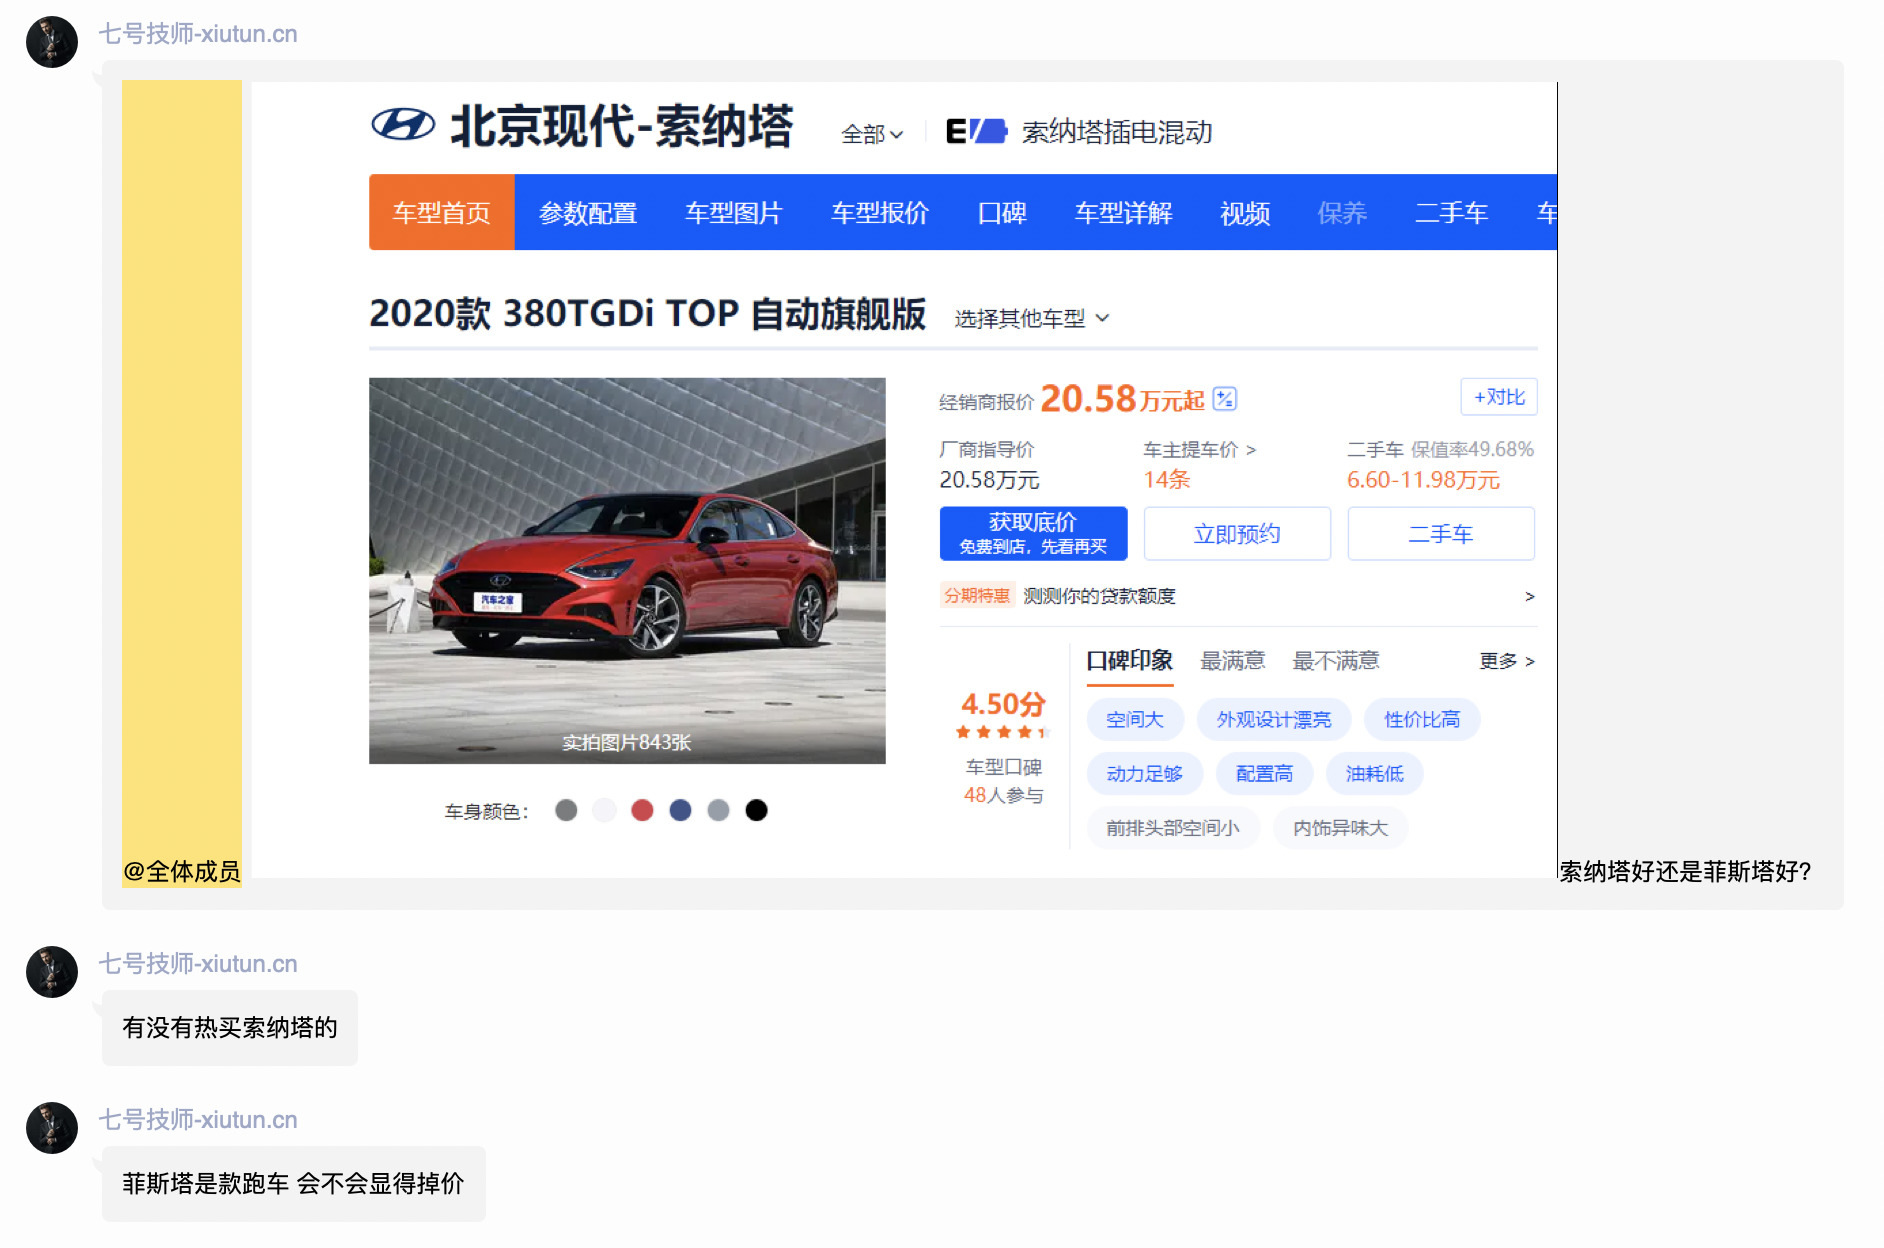Choose the blue body color swatch
This screenshot has width=1884, height=1248.
[680, 810]
